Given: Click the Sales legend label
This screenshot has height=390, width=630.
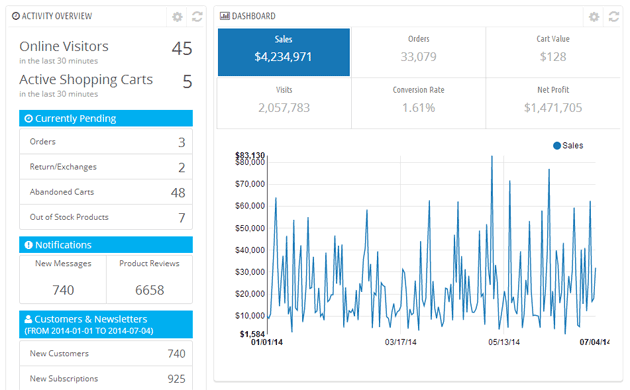Looking at the screenshot, I should pyautogui.click(x=573, y=145).
